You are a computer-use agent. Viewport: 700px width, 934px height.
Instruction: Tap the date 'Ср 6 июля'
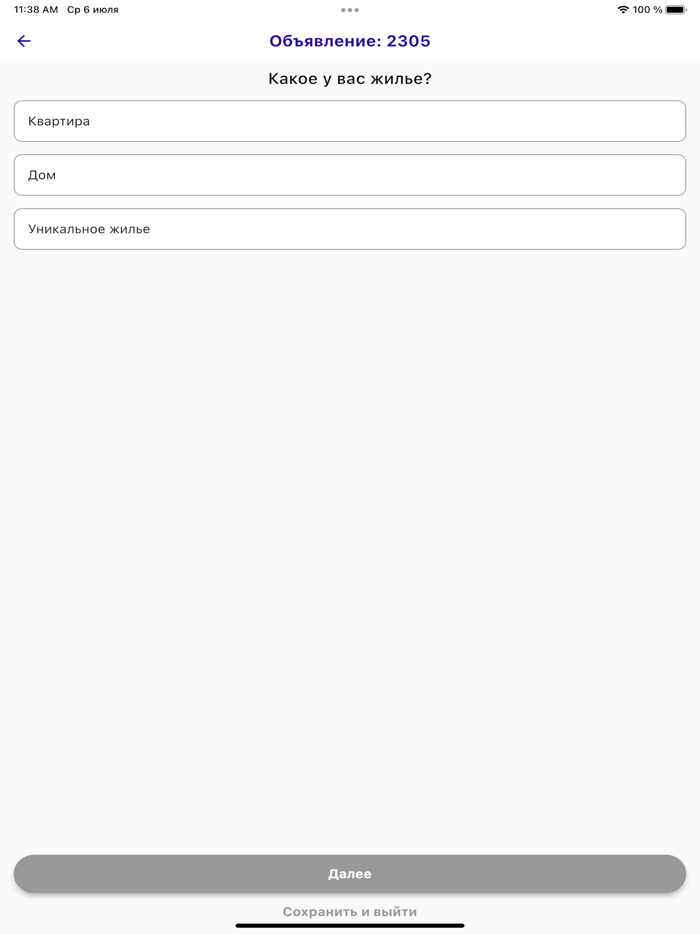point(93,10)
